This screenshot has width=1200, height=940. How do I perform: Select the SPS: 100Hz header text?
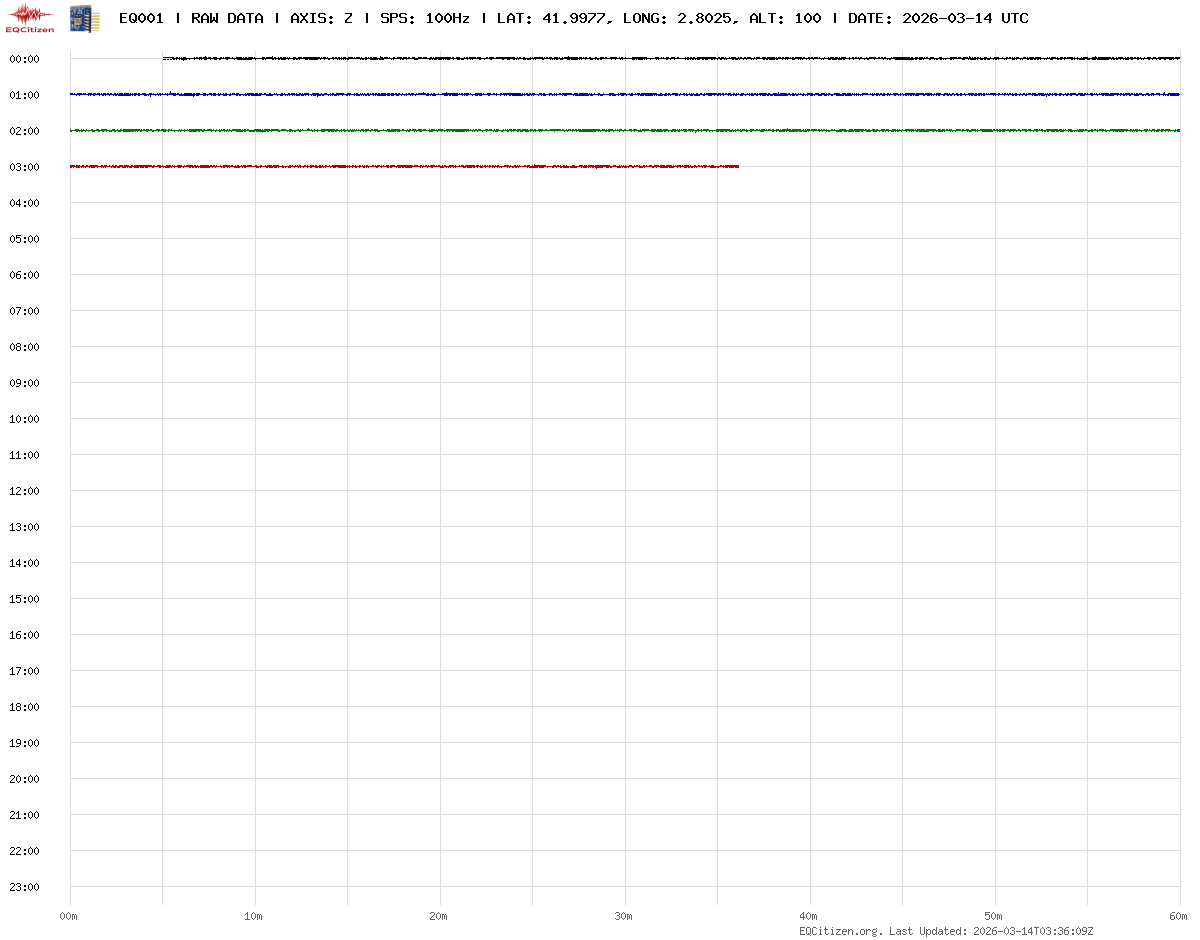tap(424, 18)
